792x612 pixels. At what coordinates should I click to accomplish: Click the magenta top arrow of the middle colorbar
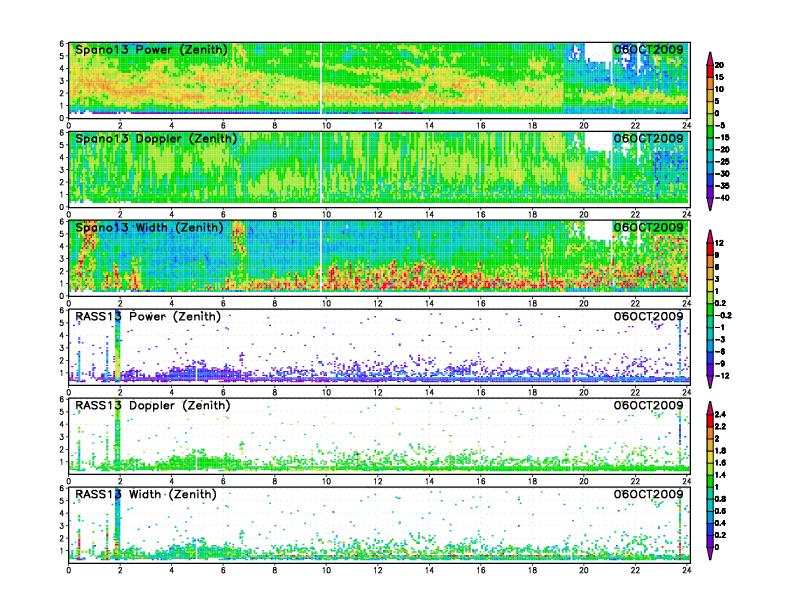click(x=710, y=236)
